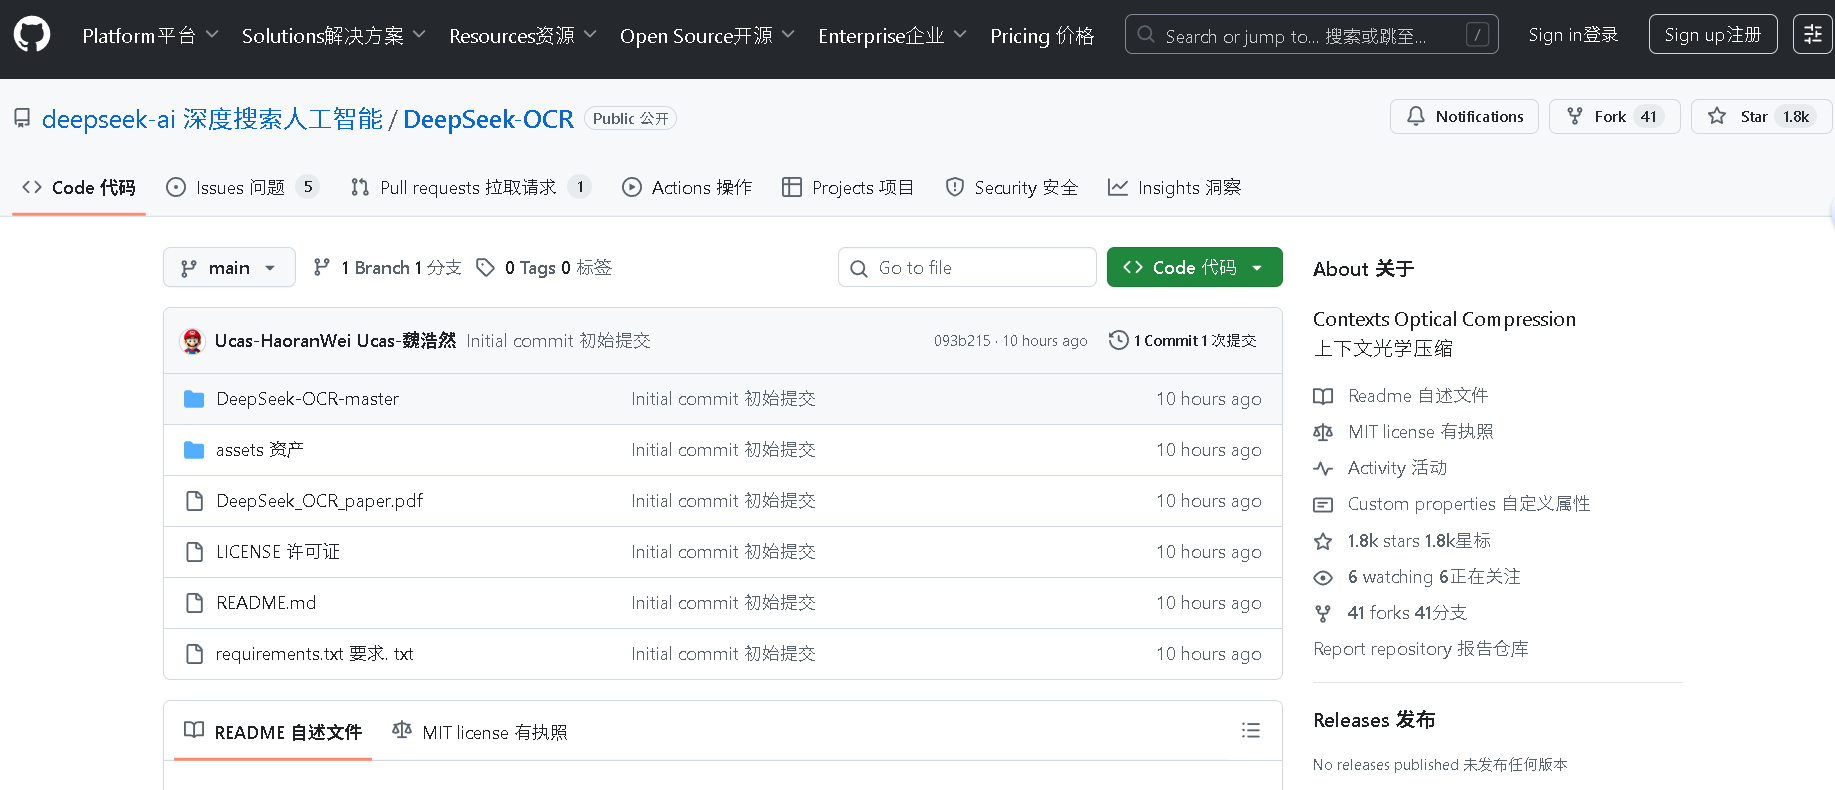Open the DeepSeek-OCR repository name link

pyautogui.click(x=488, y=119)
